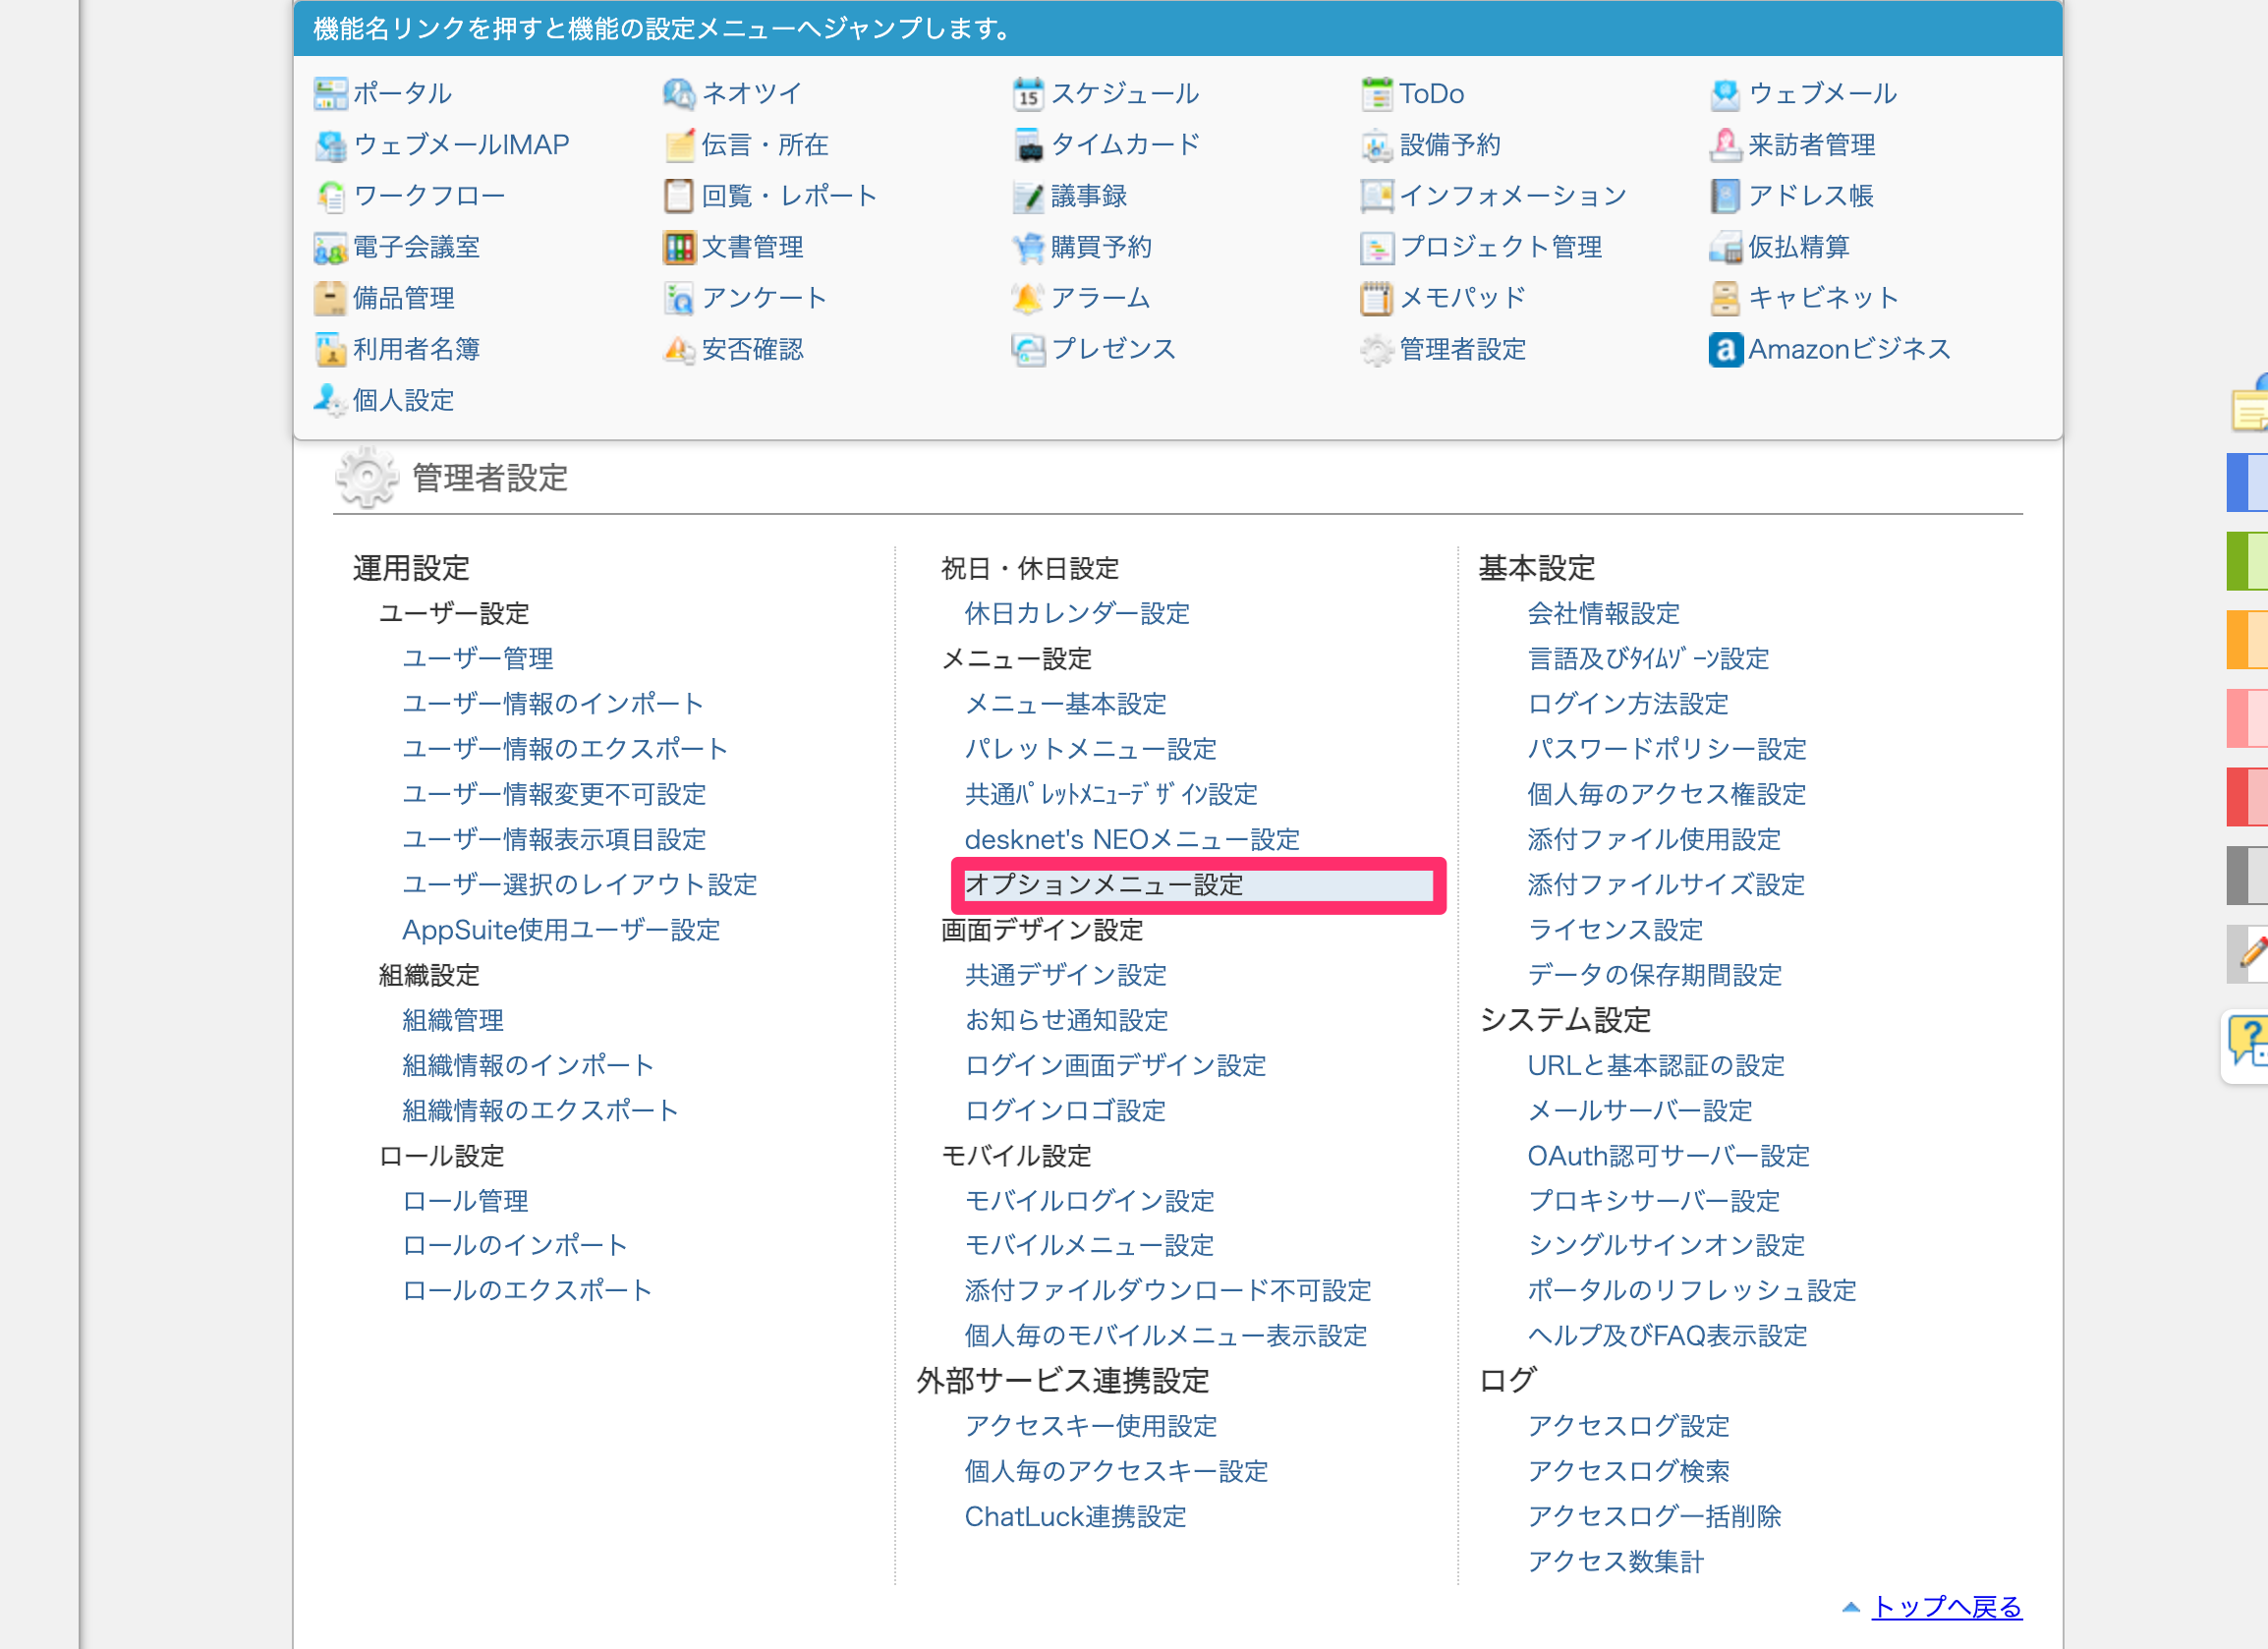Open desknet's NEOメニュー設定
Screen dimensions: 2268x1649
click(1132, 839)
